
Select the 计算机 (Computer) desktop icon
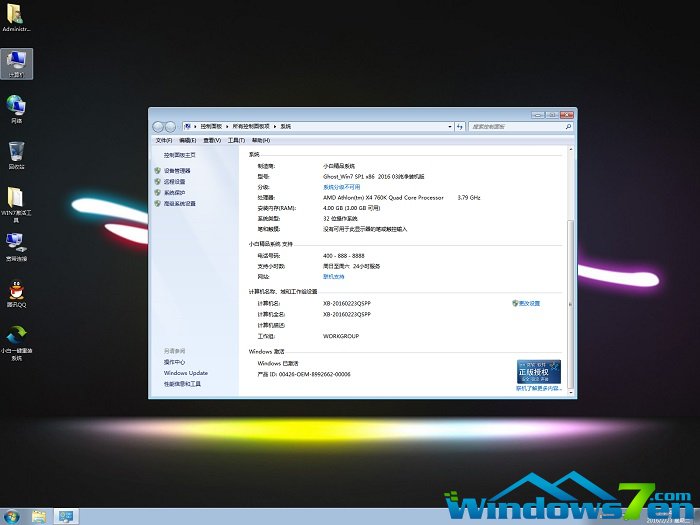17,64
